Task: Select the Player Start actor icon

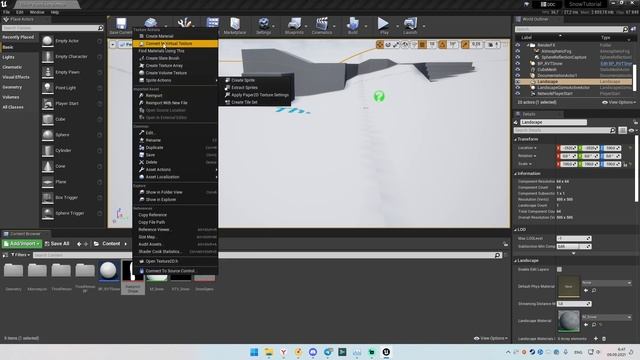Action: coord(48,104)
